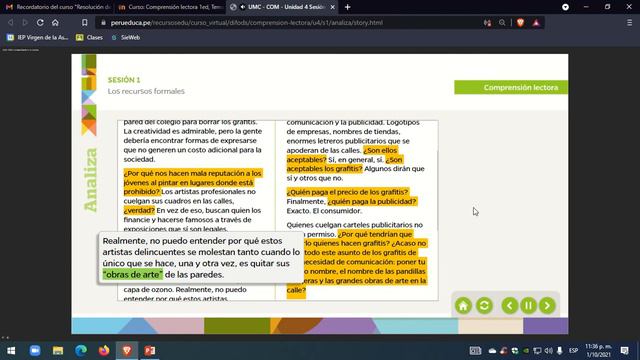Open Microsoft Edge from the taskbar
This screenshot has height=360, width=640.
pos(81,351)
